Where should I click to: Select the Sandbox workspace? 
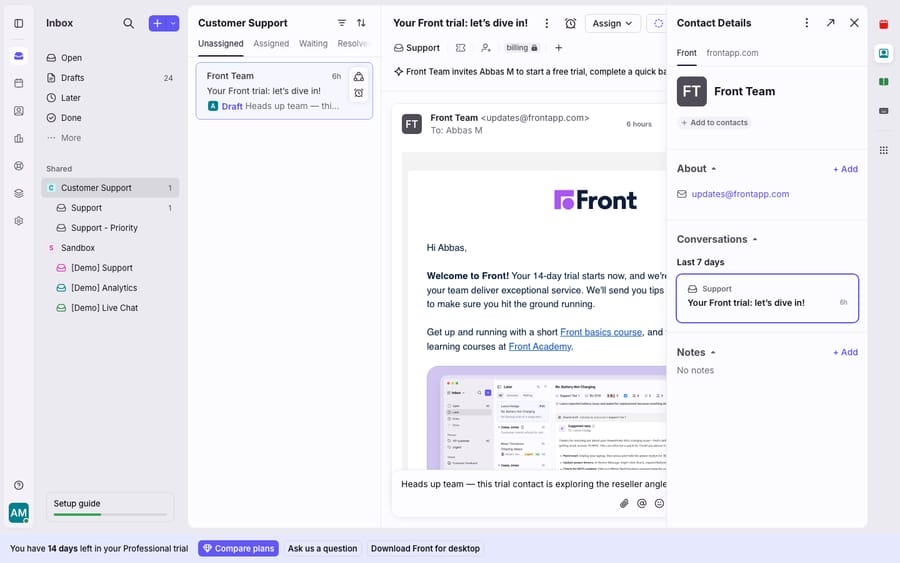coord(110,248)
